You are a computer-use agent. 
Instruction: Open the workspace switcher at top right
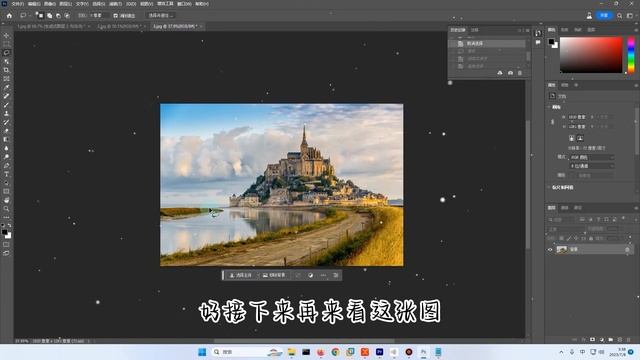pyautogui.click(x=630, y=16)
